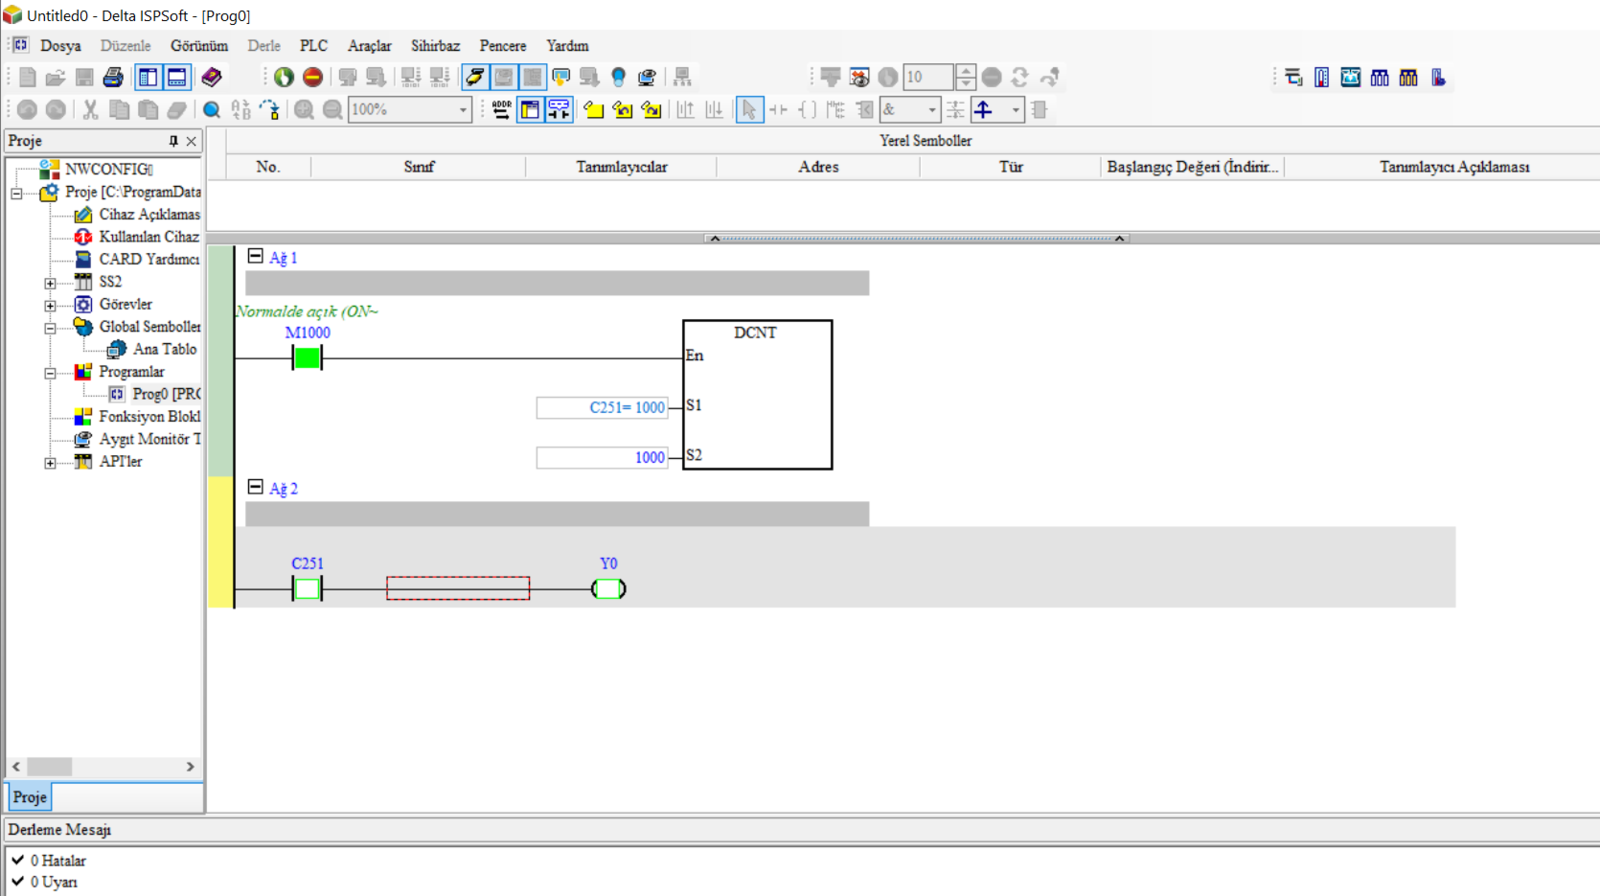
Task: Click the ADDR address display icon
Action: (x=501, y=110)
